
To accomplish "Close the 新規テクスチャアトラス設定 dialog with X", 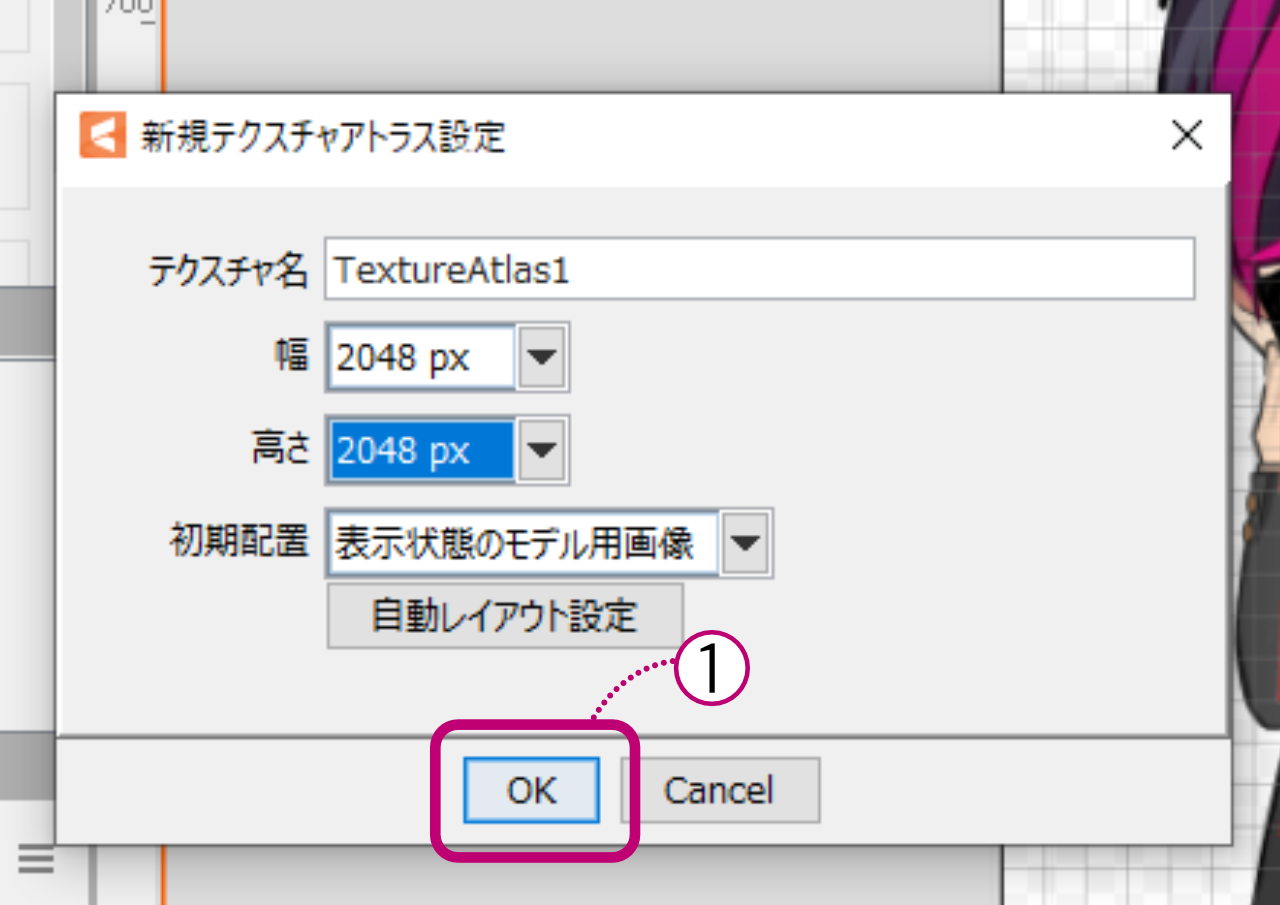I will 1186,137.
